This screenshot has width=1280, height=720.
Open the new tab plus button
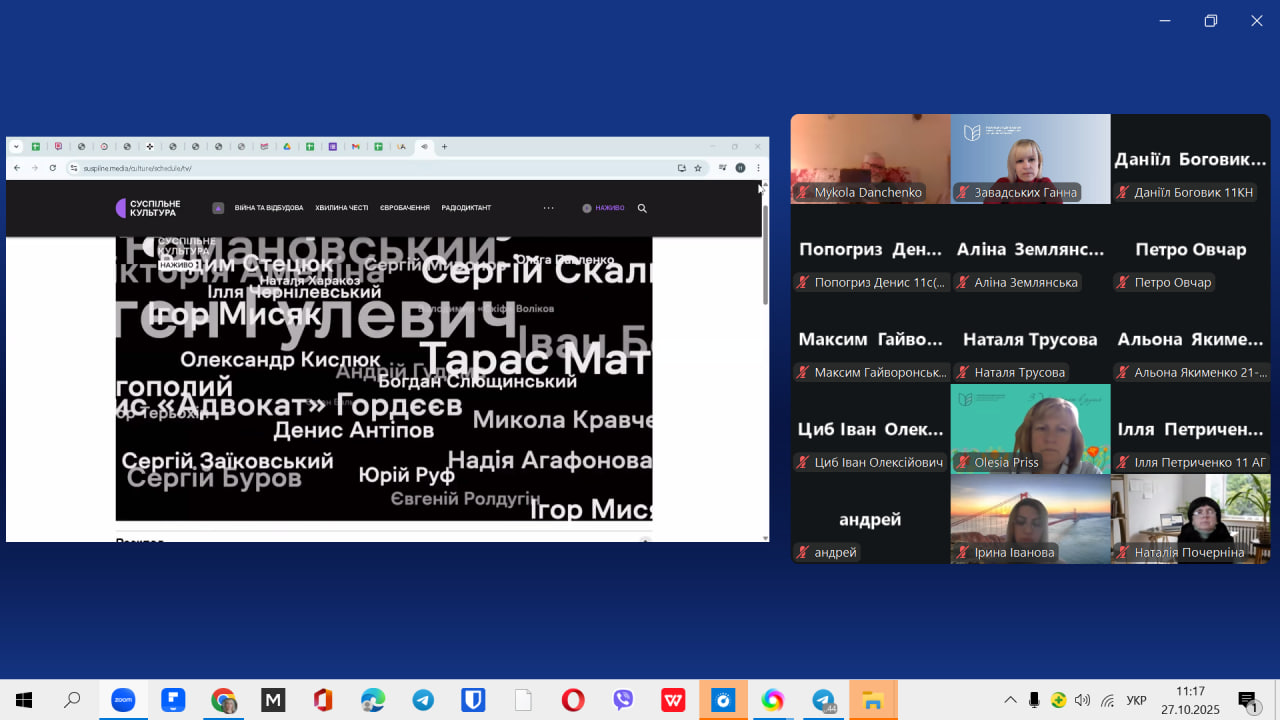click(445, 147)
